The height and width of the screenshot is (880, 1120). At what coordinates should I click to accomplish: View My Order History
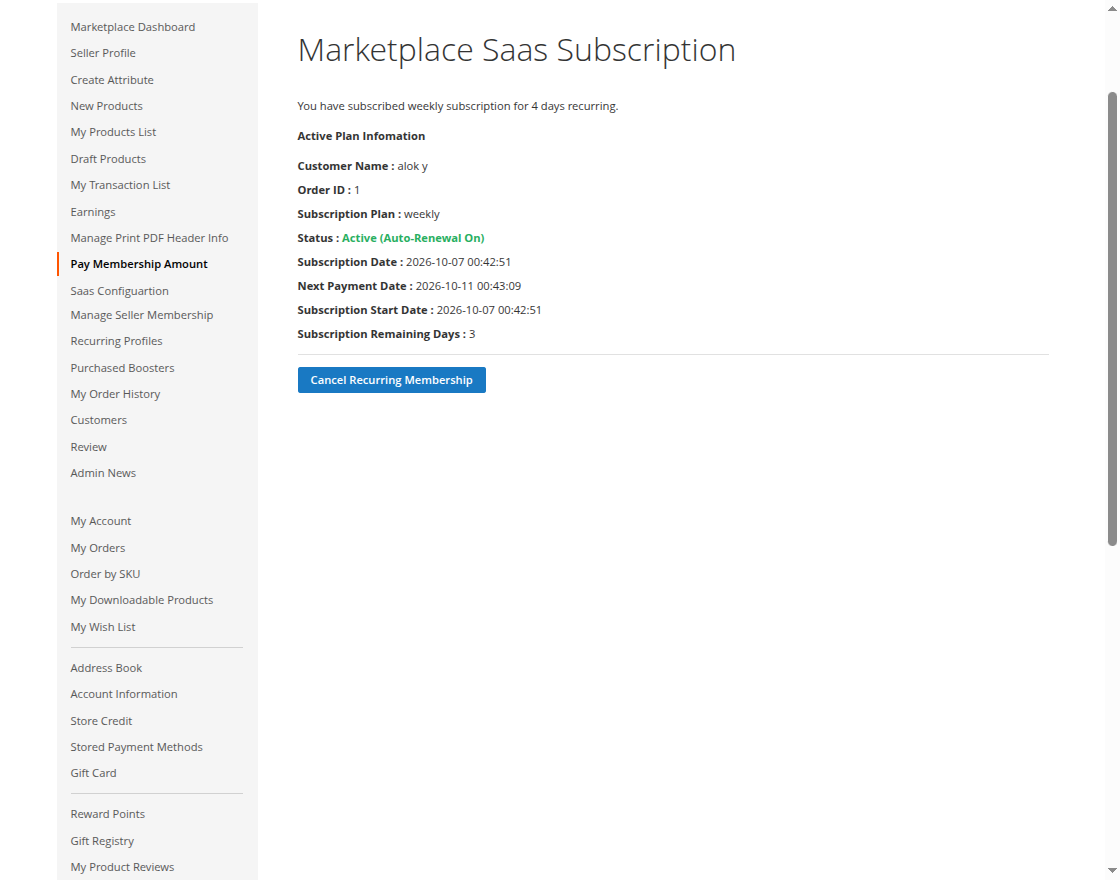pyautogui.click(x=115, y=394)
